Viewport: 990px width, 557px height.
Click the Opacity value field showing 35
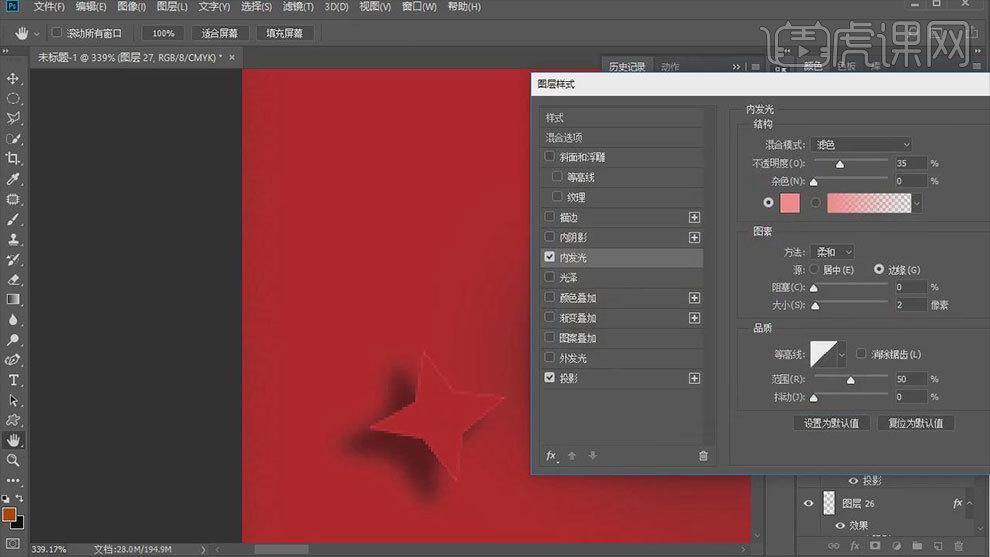tap(910, 163)
